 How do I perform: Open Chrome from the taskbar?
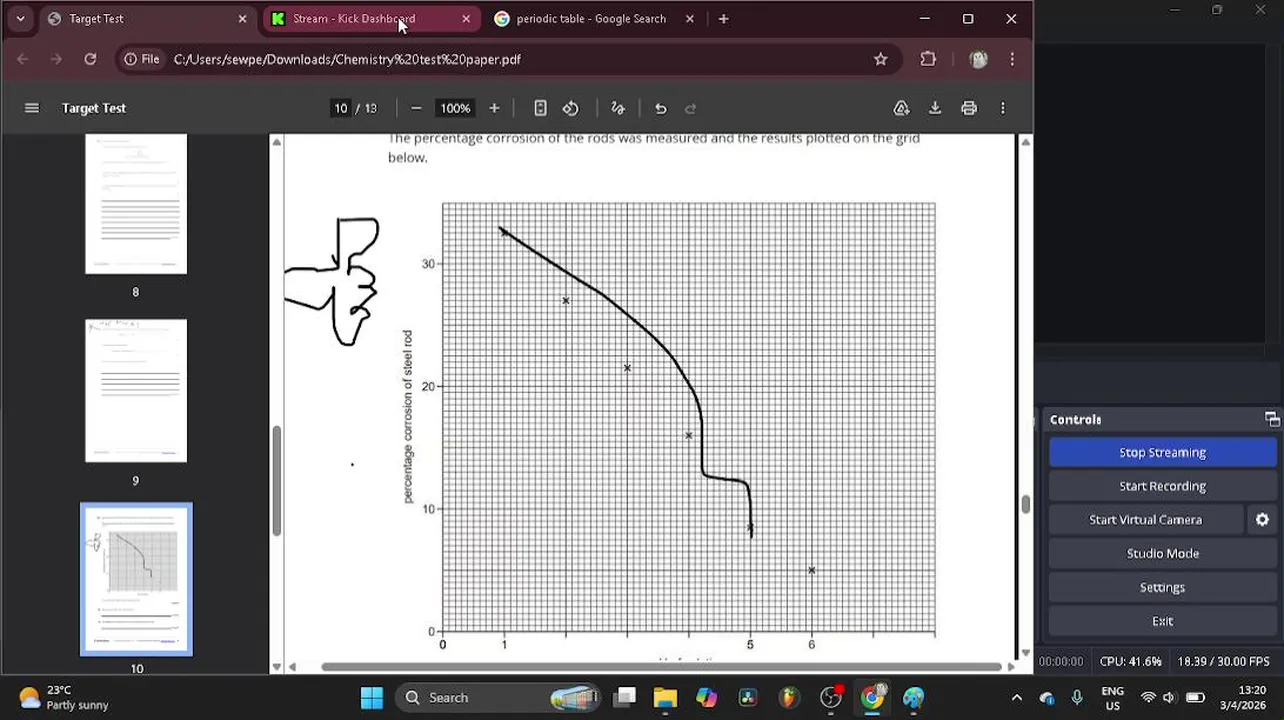[873, 697]
